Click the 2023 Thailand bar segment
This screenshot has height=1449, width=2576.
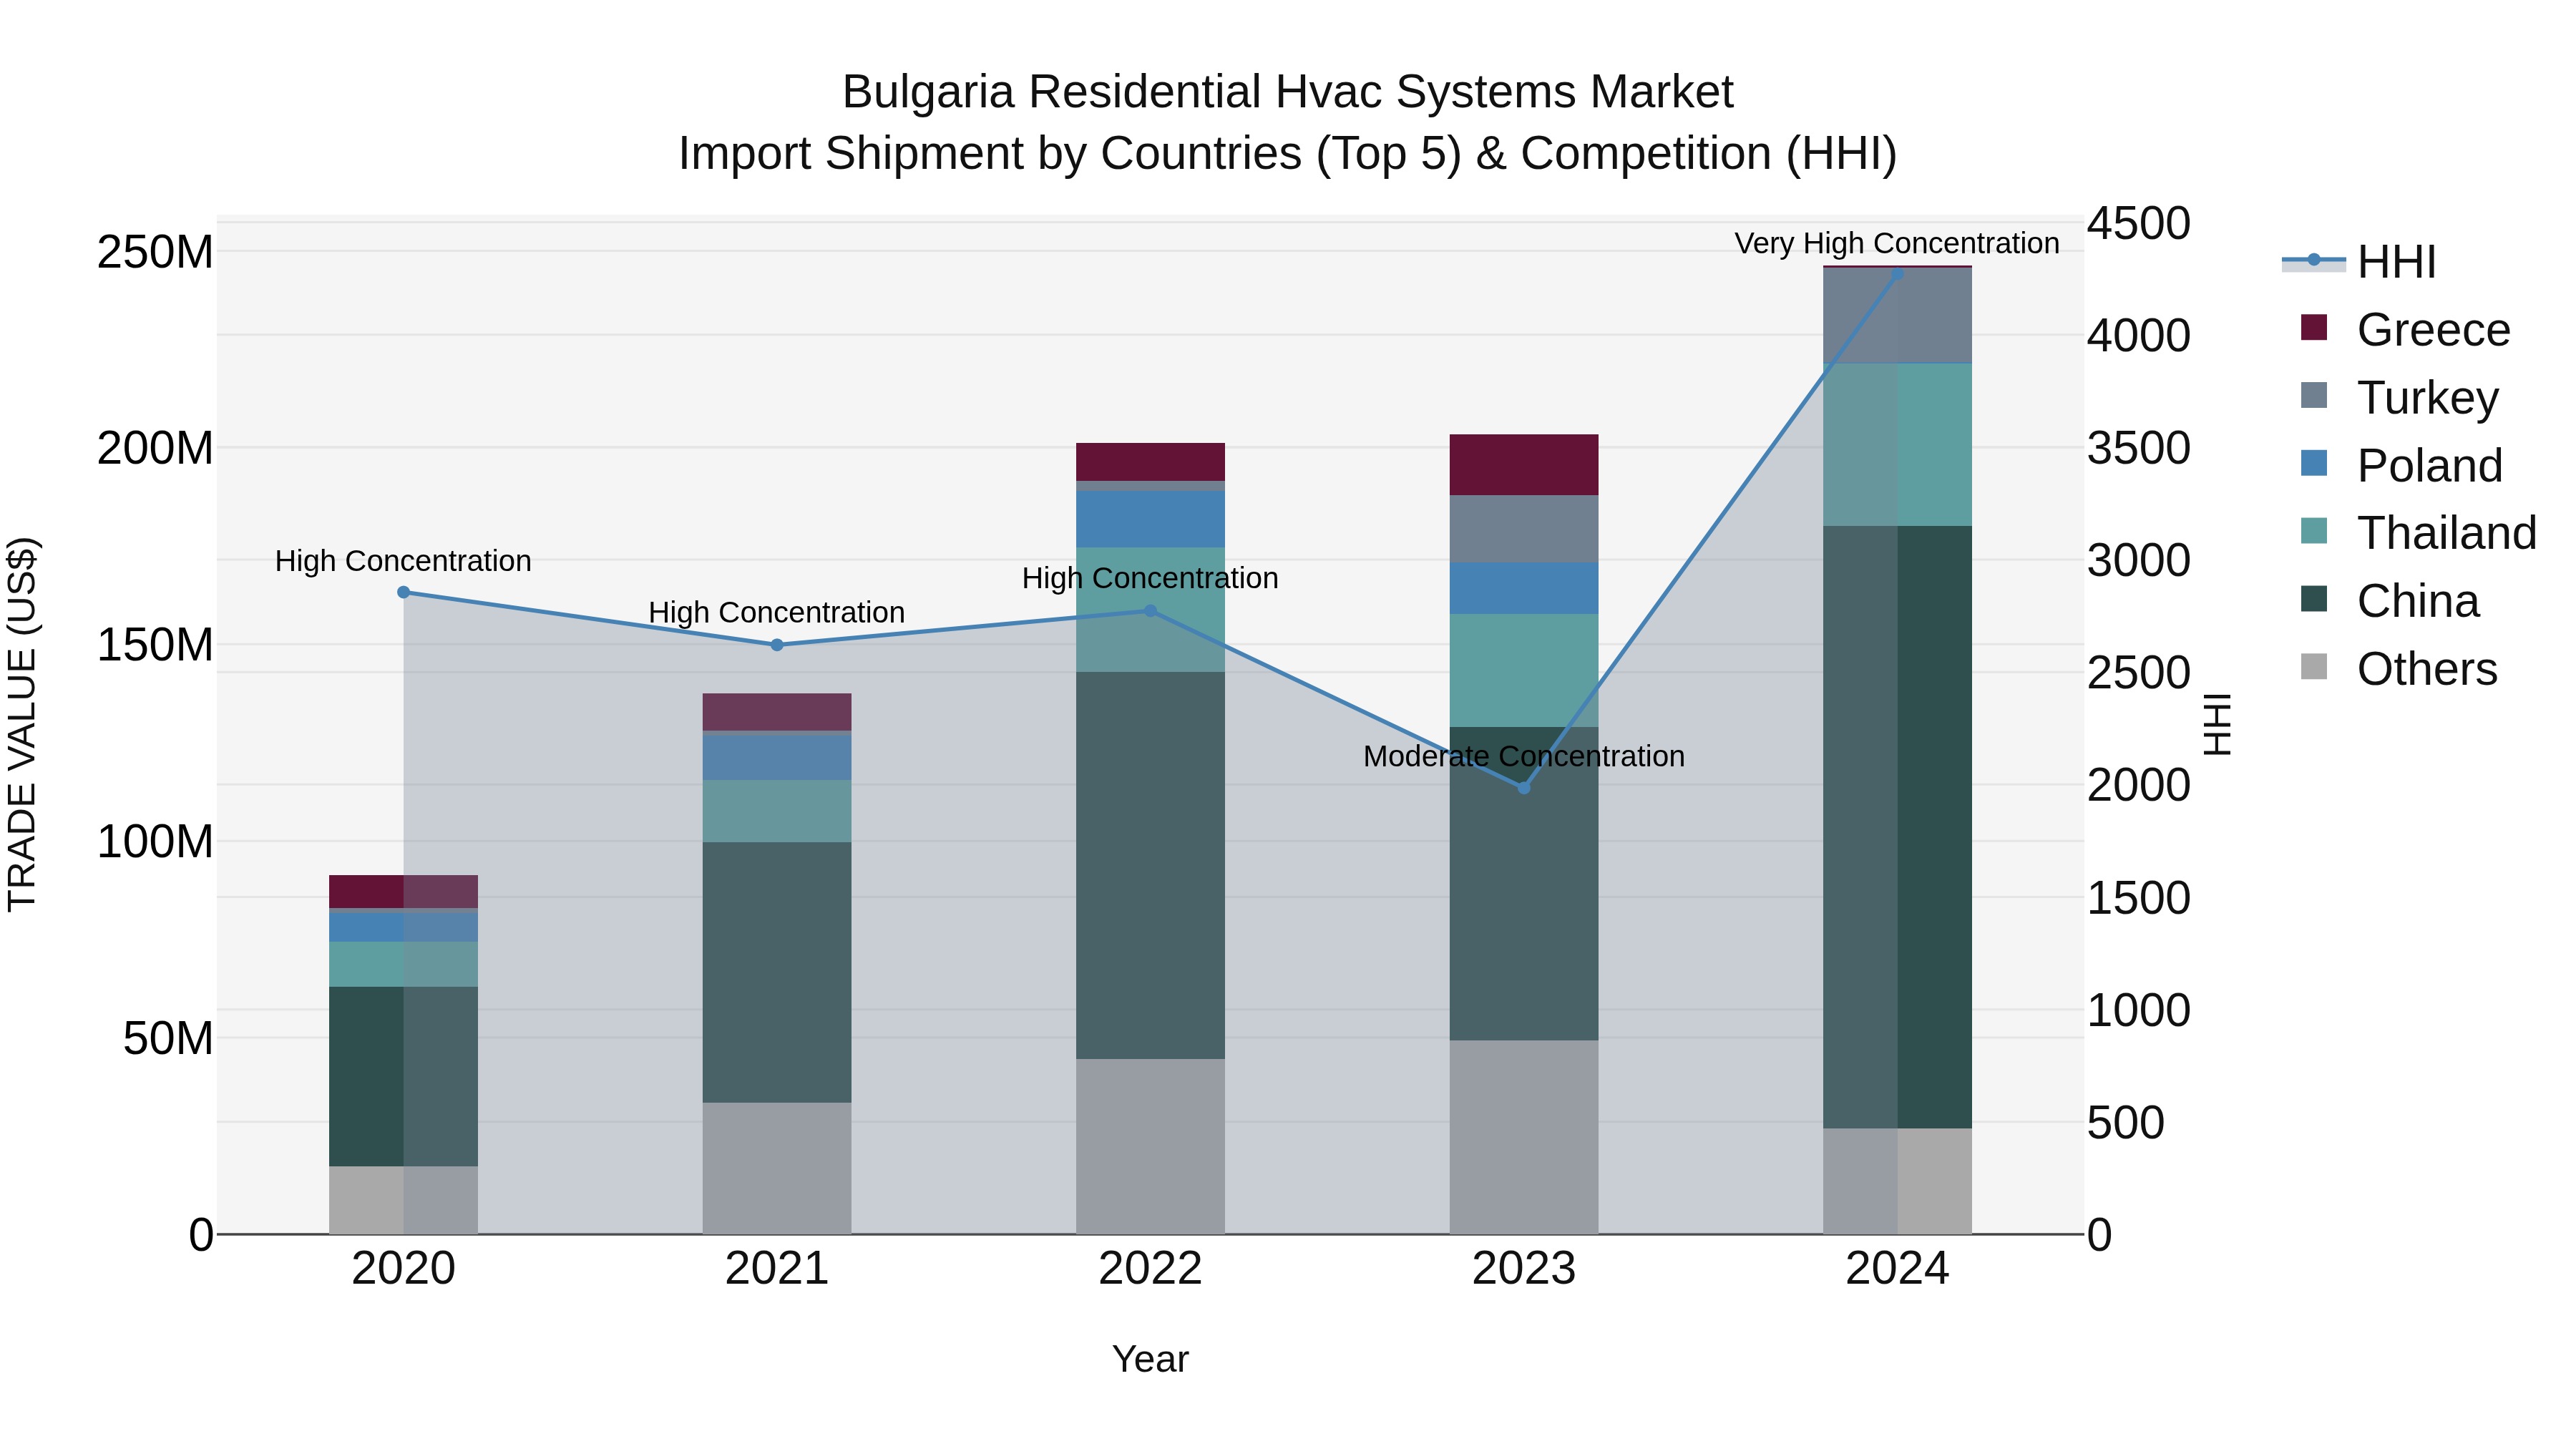pos(1524,670)
